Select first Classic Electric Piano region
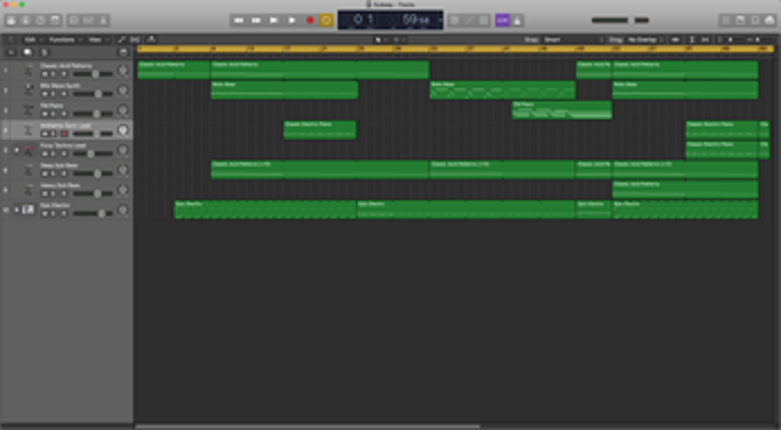Viewport: 781px width, 430px height. click(x=320, y=130)
